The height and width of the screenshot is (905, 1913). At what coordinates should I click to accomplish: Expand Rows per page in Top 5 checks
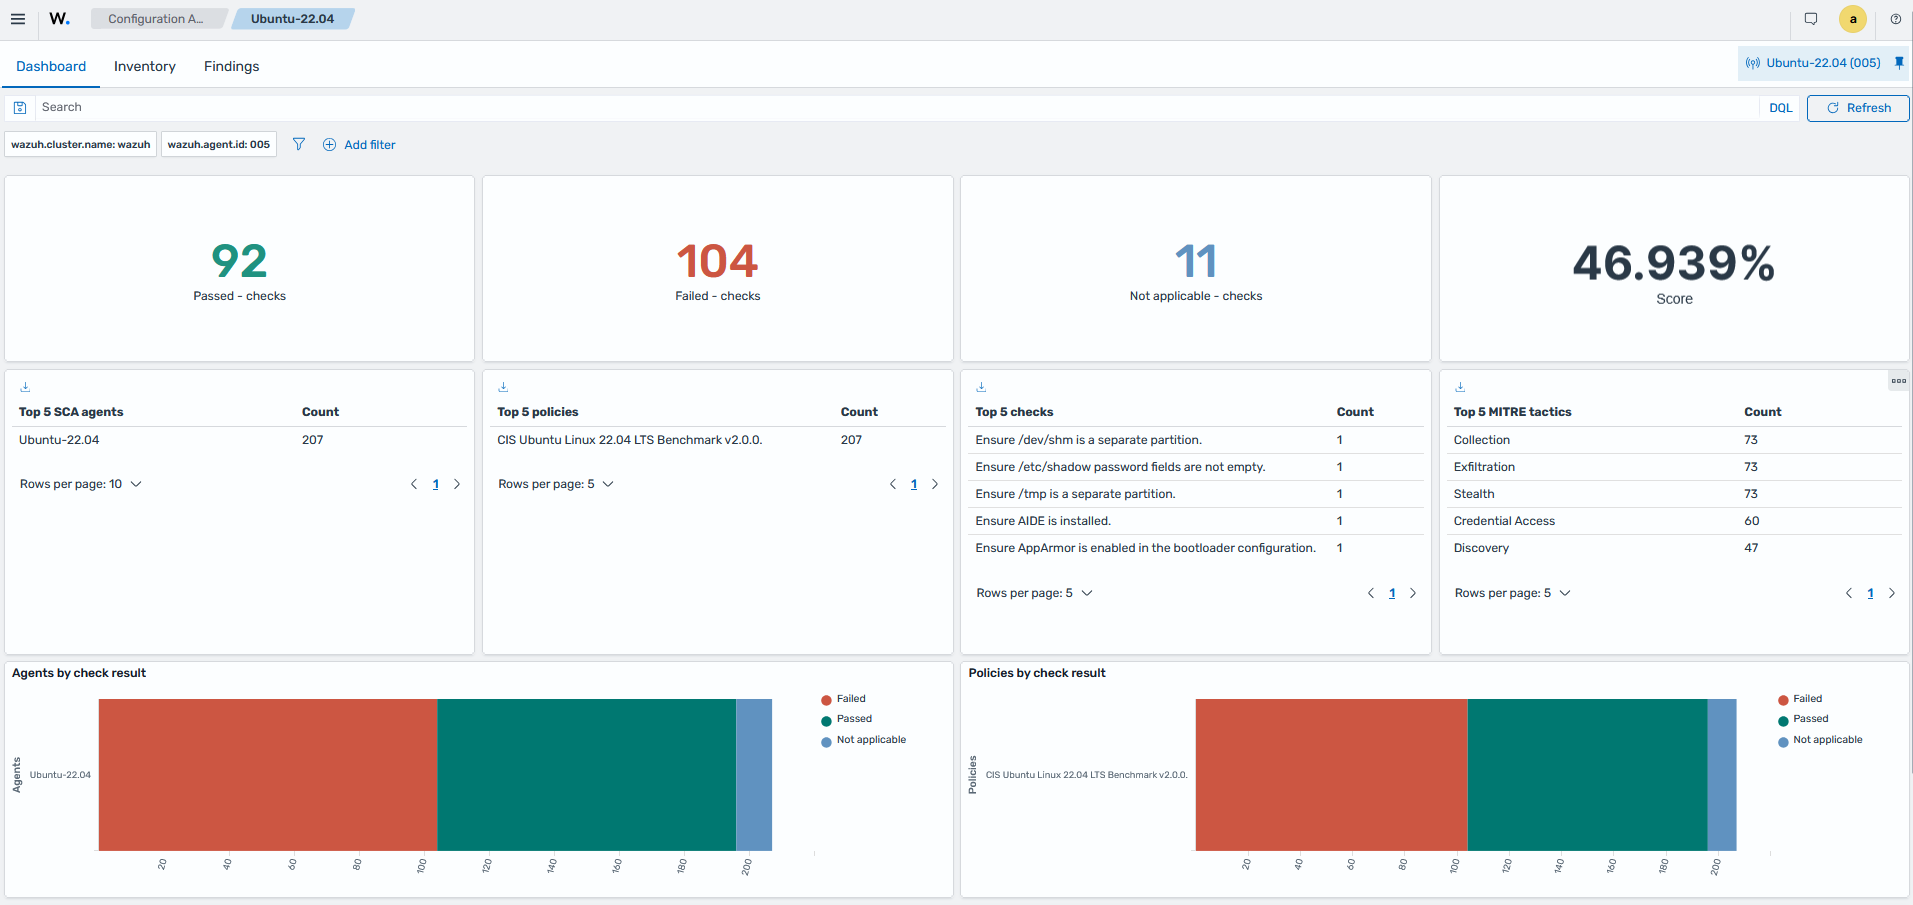[1035, 593]
